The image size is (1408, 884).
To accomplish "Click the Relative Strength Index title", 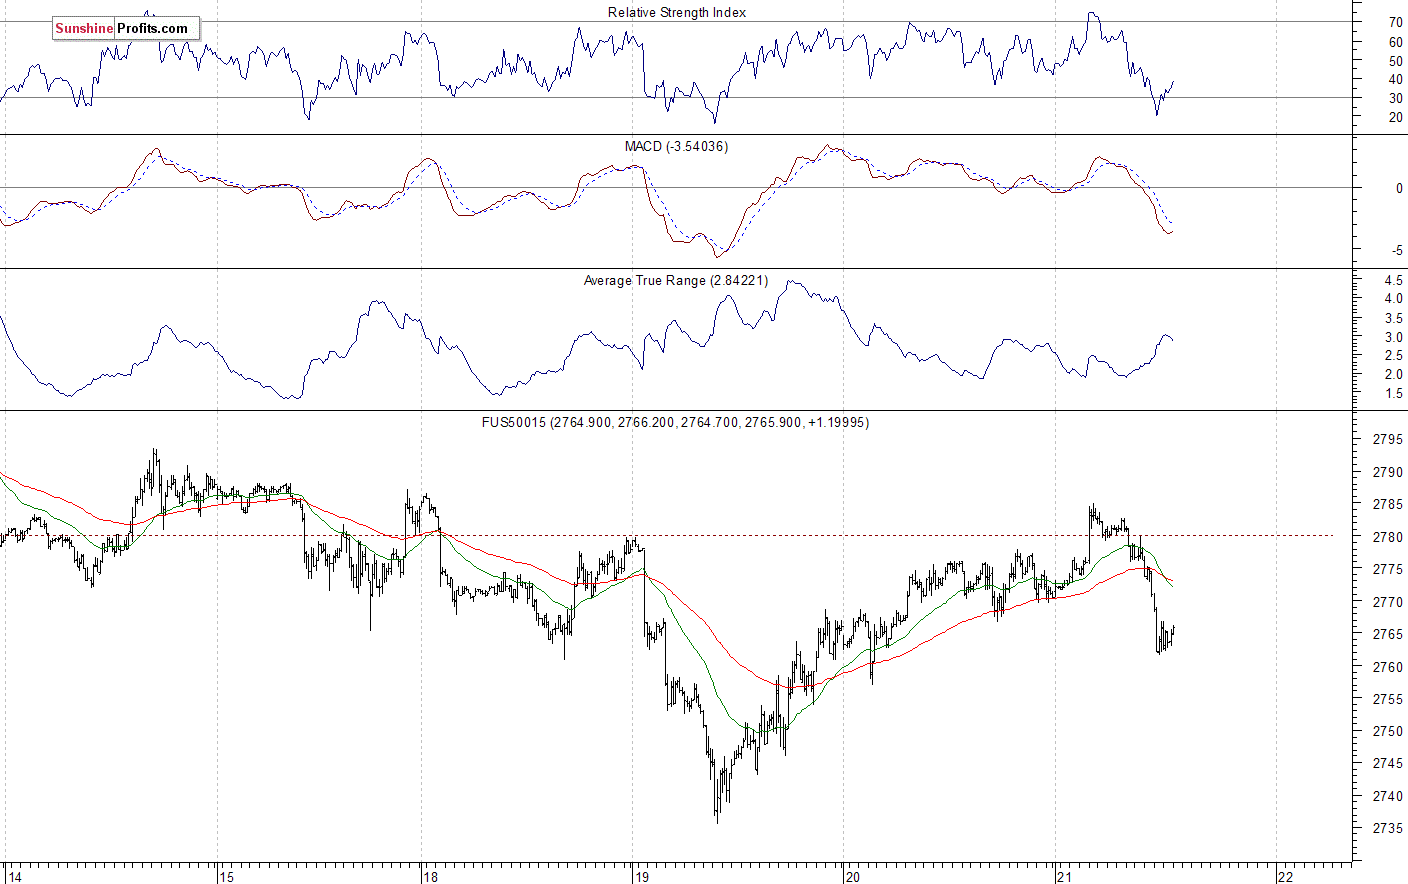I will point(677,13).
